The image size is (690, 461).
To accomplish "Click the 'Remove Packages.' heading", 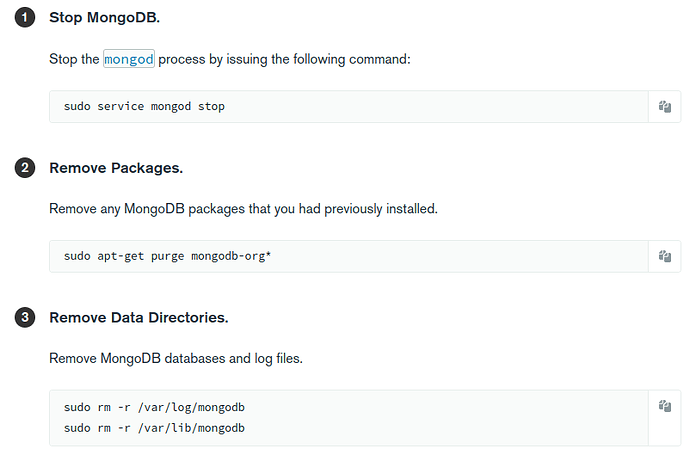I will tap(116, 168).
